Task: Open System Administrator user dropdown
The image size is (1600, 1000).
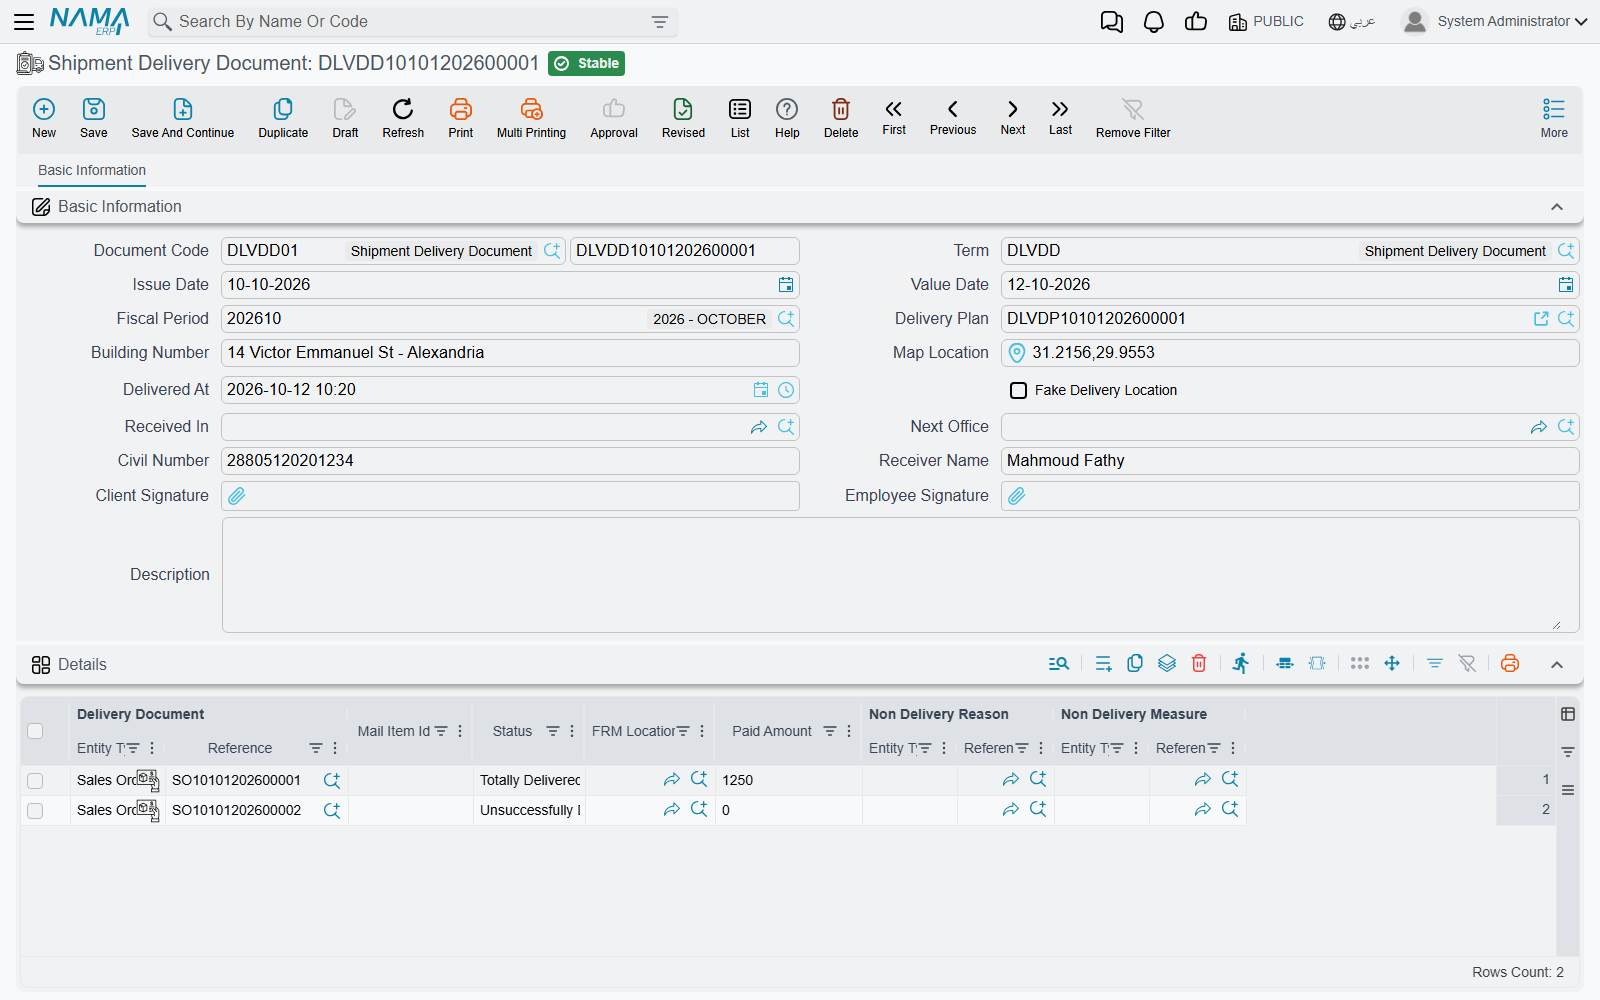Action: pyautogui.click(x=1495, y=21)
